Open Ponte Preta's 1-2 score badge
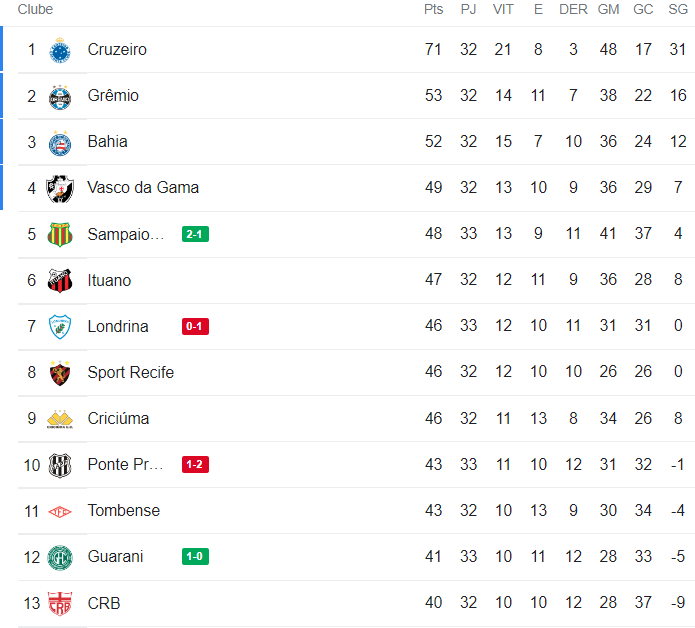The height and width of the screenshot is (628, 695). click(x=195, y=464)
